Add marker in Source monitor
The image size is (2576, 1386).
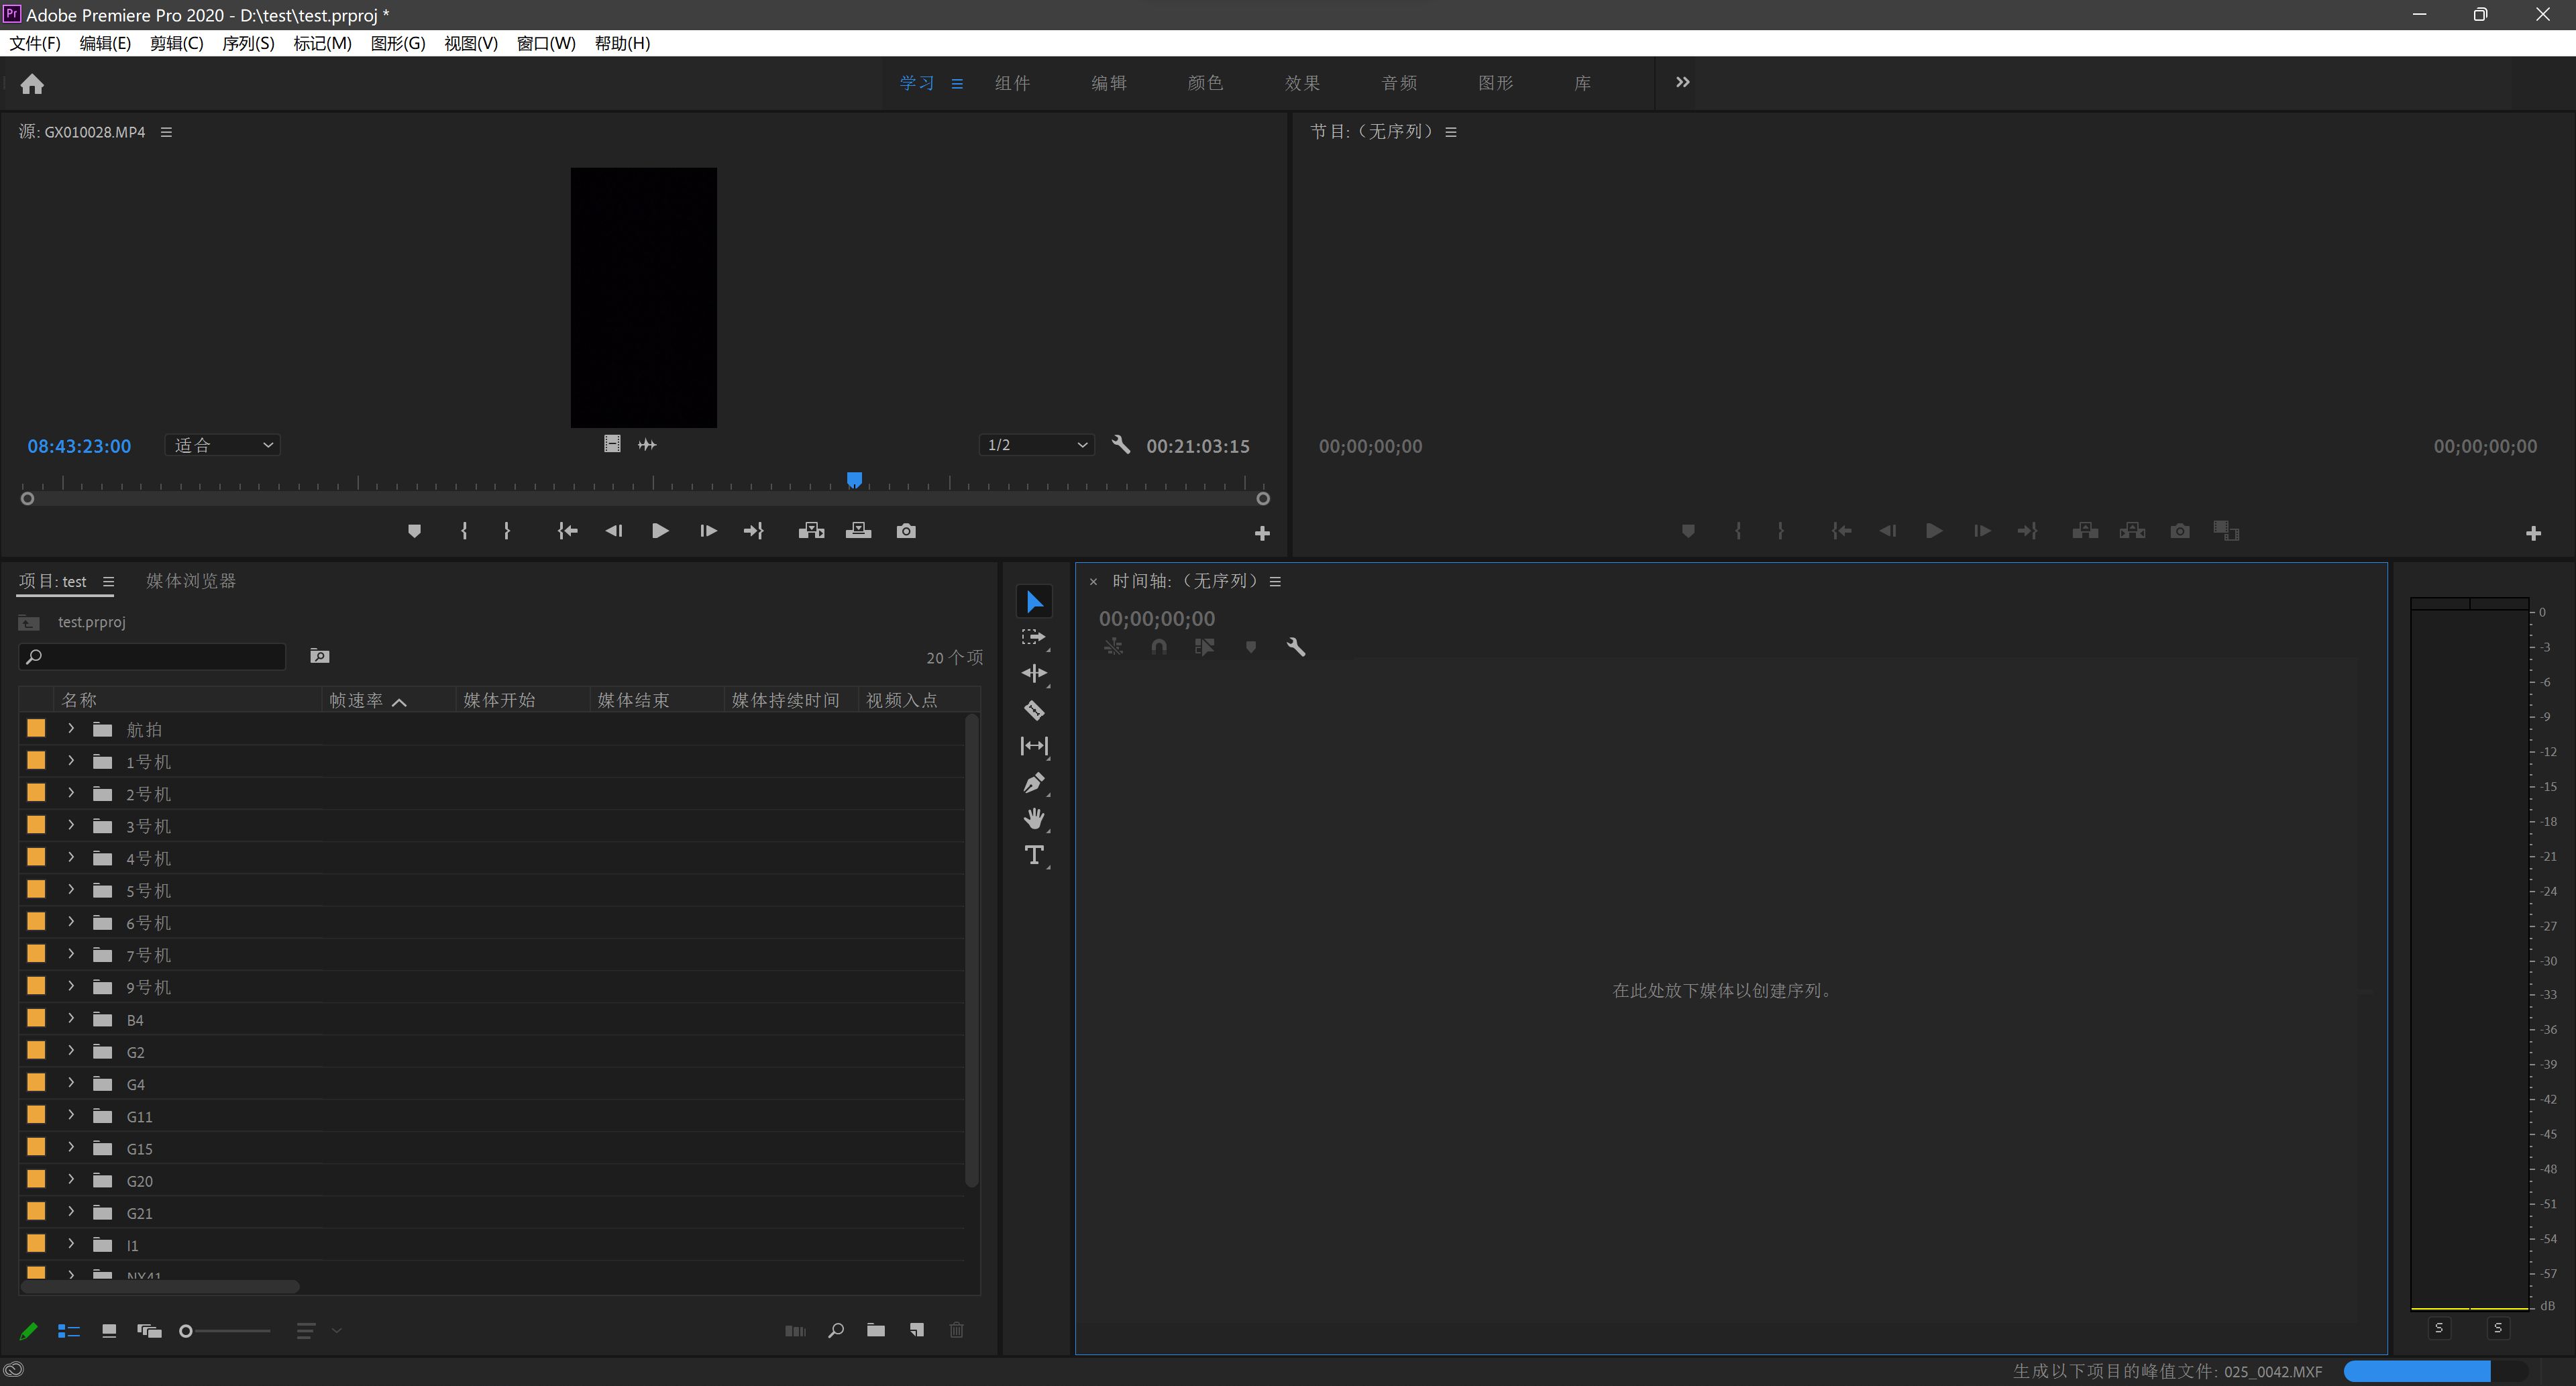(414, 531)
